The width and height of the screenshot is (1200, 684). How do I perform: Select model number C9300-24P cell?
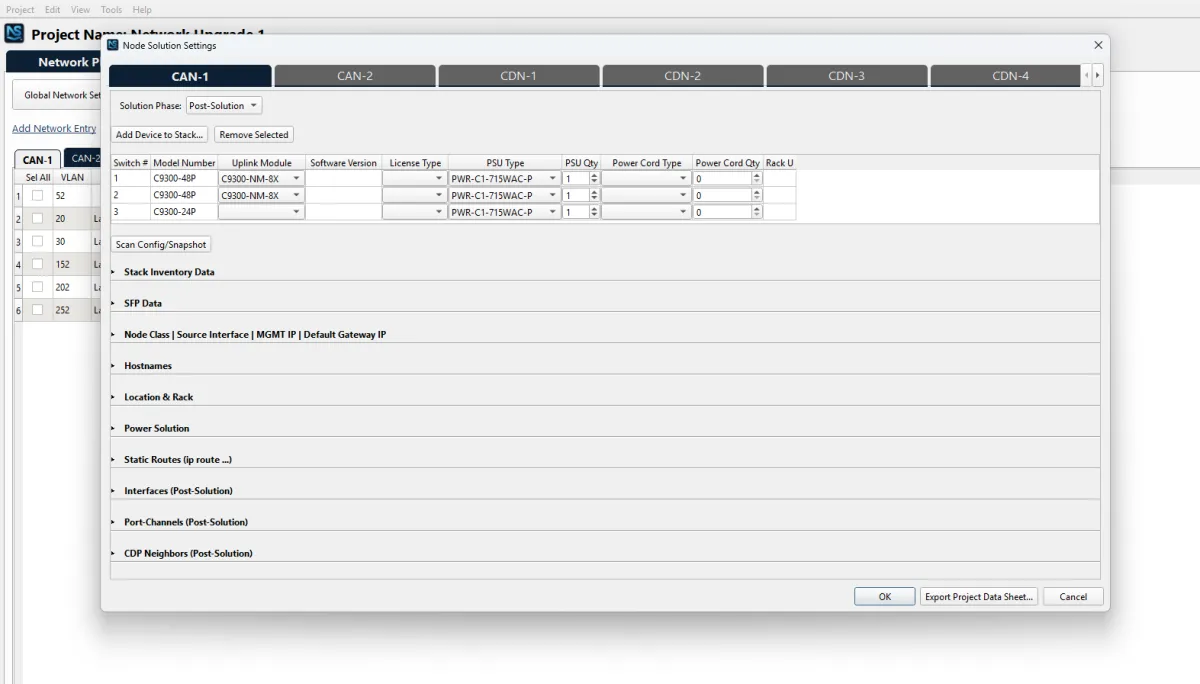(184, 212)
